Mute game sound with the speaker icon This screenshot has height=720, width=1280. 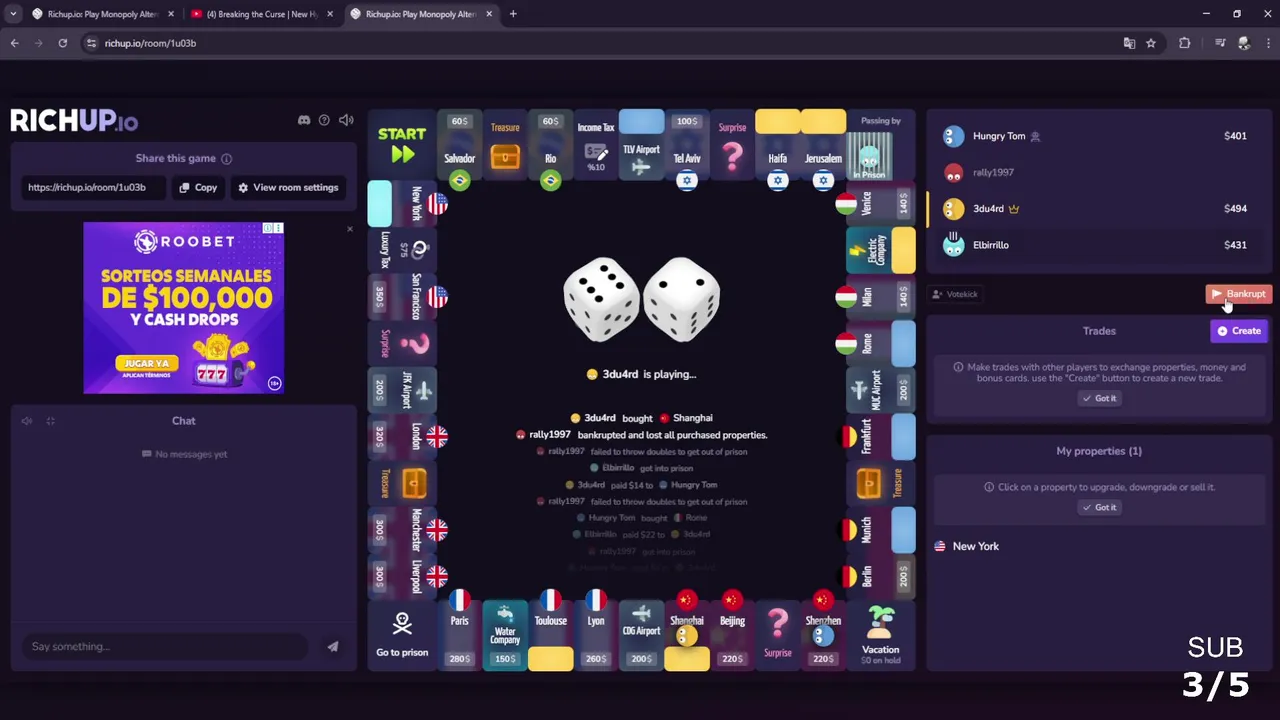pyautogui.click(x=346, y=120)
